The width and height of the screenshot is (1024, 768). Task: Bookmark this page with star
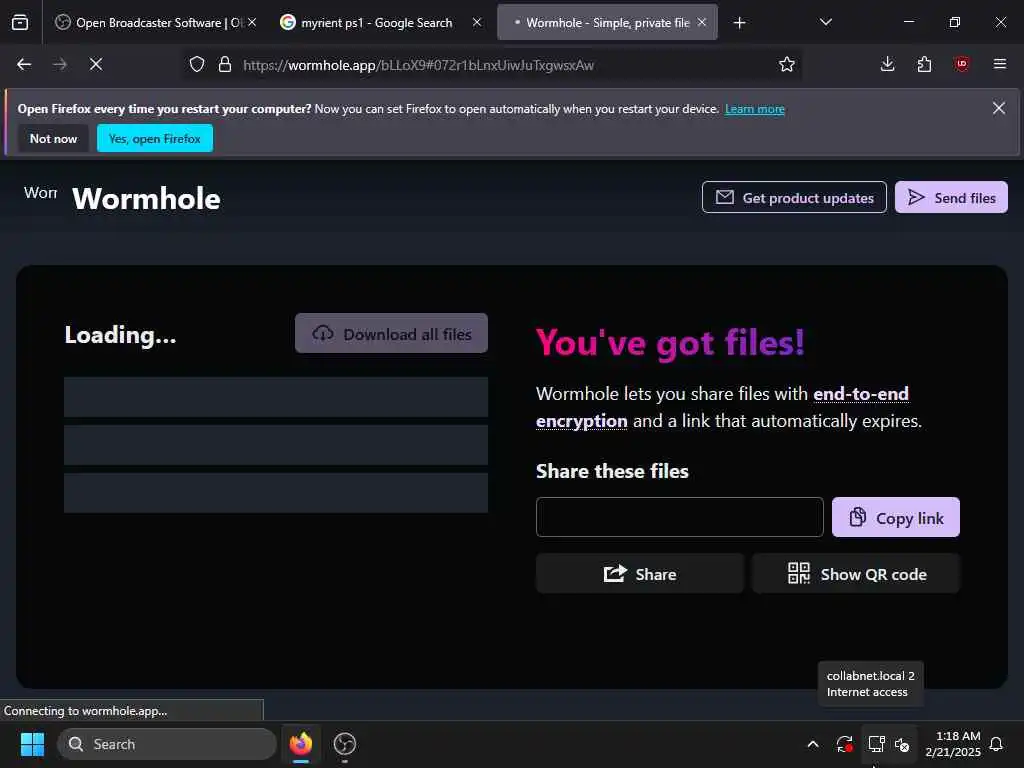pos(787,65)
